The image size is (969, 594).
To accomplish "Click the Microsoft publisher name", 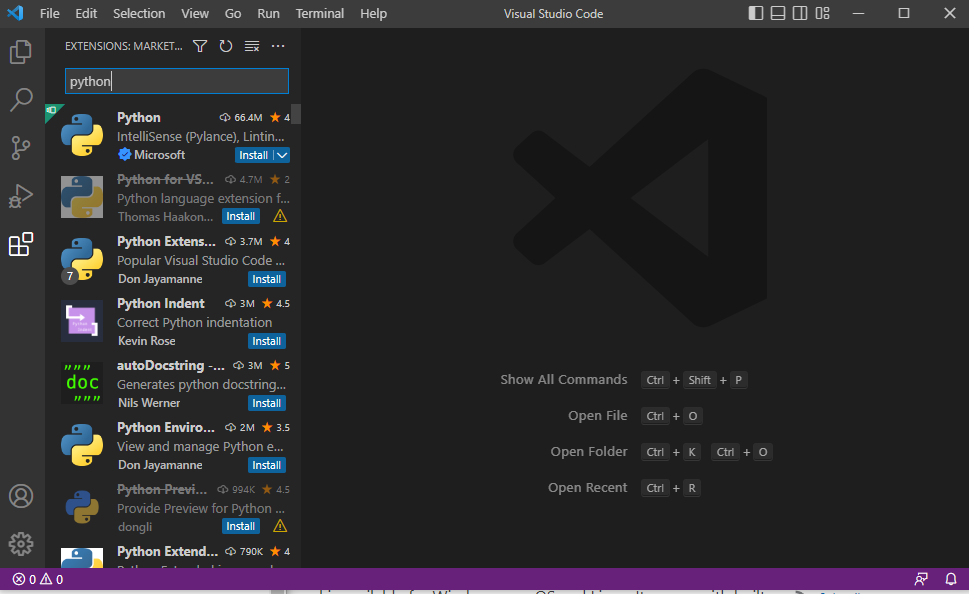I will [x=159, y=155].
